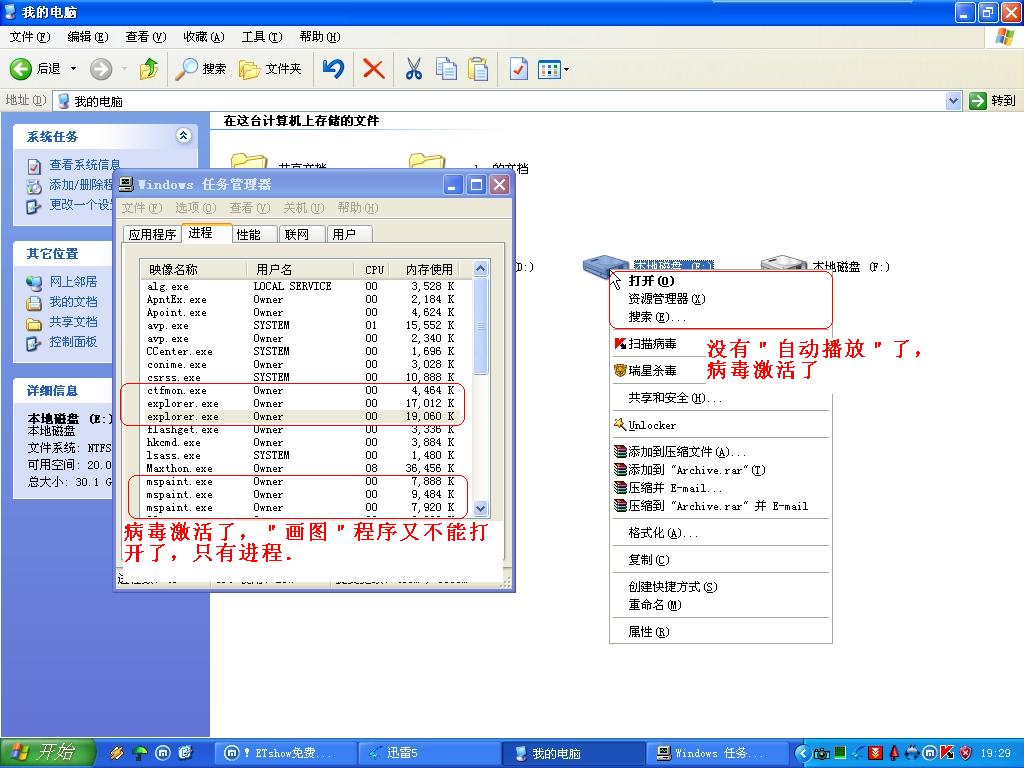Click process list scrollbar down arrow
The width and height of the screenshot is (1024, 768).
pos(481,508)
